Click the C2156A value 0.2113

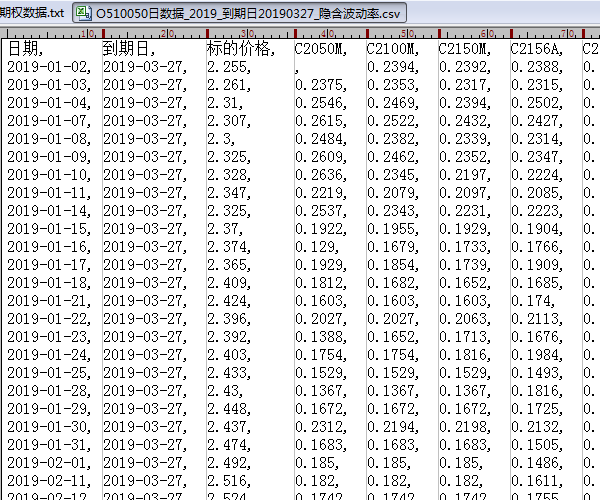coord(536,319)
